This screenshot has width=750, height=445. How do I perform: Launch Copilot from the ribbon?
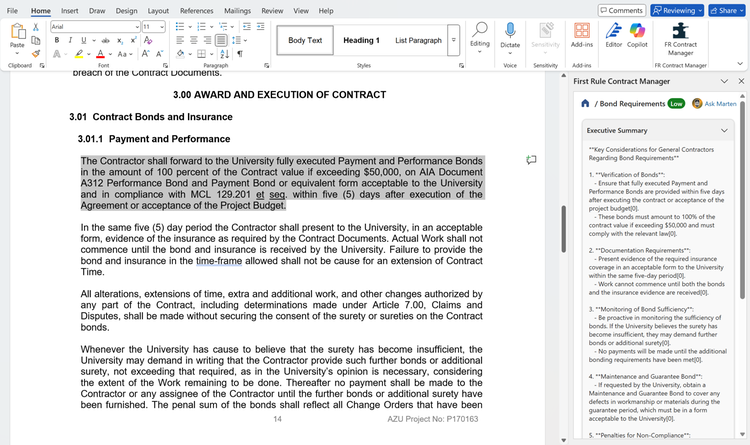(x=637, y=35)
